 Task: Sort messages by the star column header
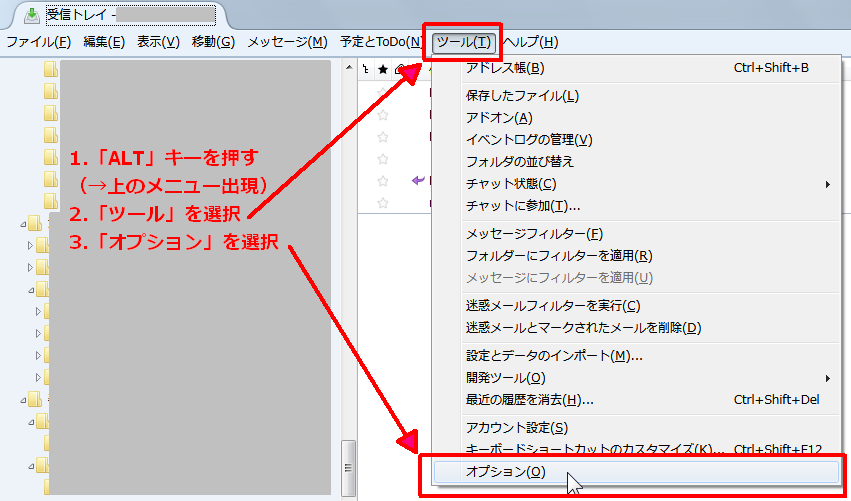(382, 69)
